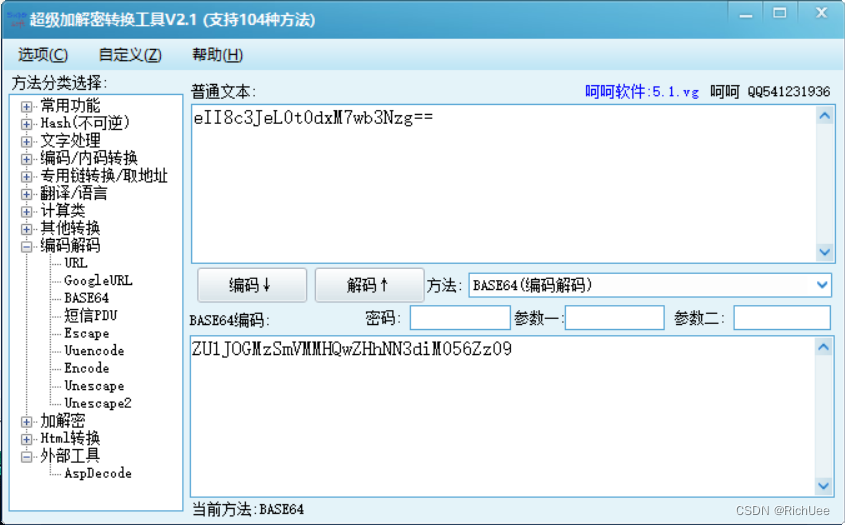Focus the 密码 input field
845x525 pixels.
point(460,317)
